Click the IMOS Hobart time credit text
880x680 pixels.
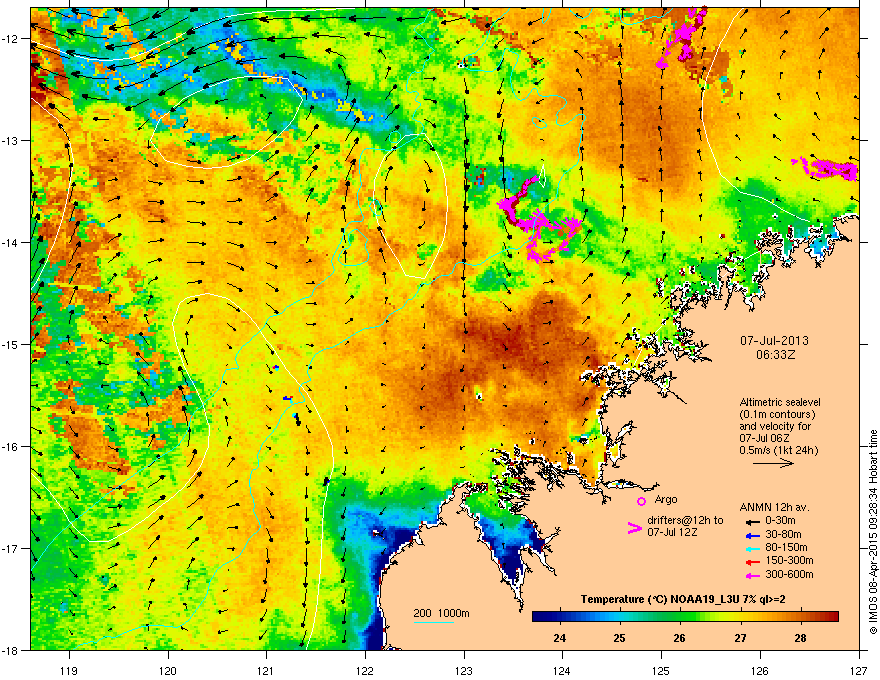tap(873, 531)
